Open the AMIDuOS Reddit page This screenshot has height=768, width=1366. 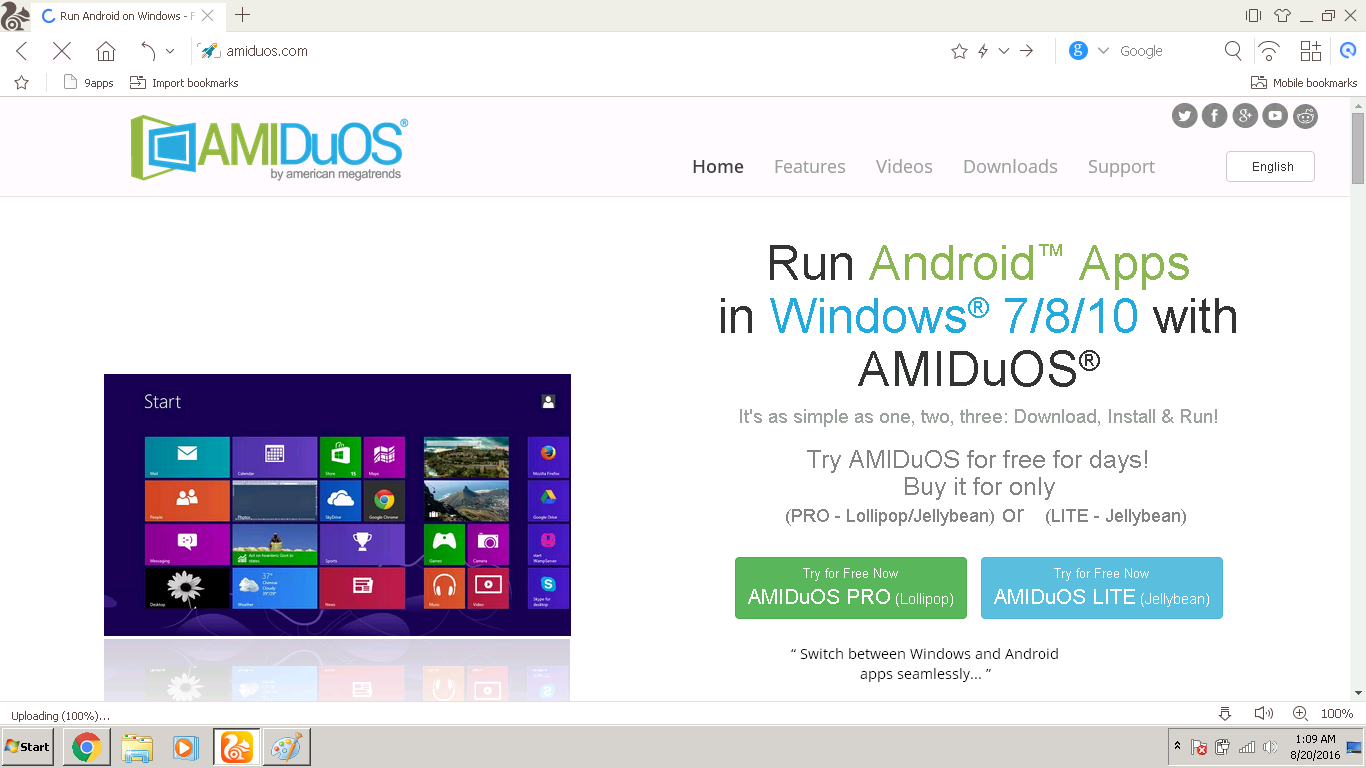pos(1306,115)
